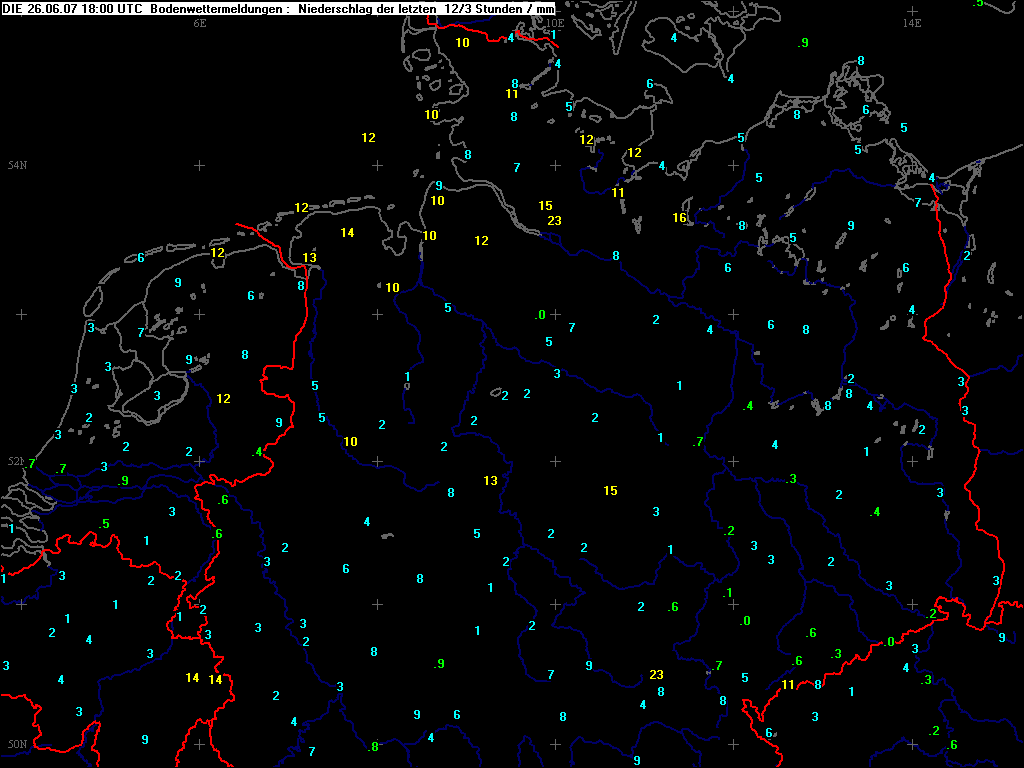The width and height of the screenshot is (1024, 768).
Task: Click the left of two adjacent yellow 14s
Action: click(192, 678)
